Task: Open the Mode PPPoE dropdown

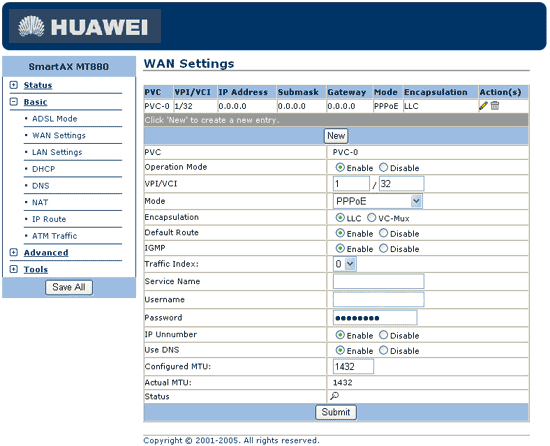Action: pyautogui.click(x=377, y=201)
